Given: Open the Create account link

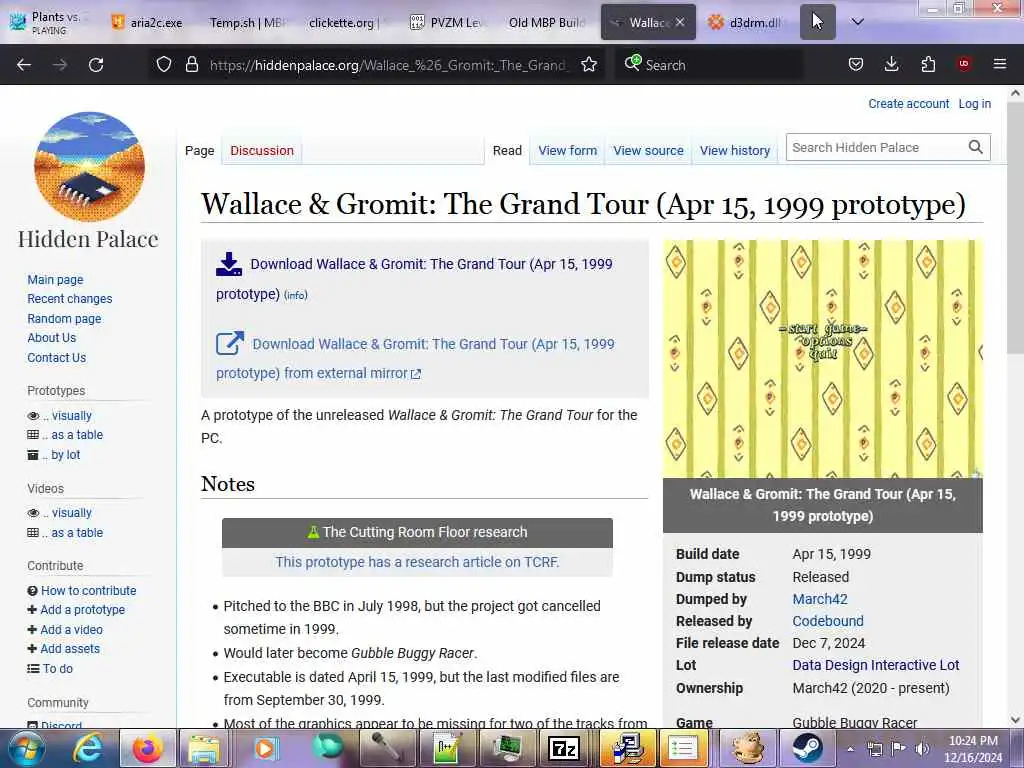Looking at the screenshot, I should click(908, 104).
